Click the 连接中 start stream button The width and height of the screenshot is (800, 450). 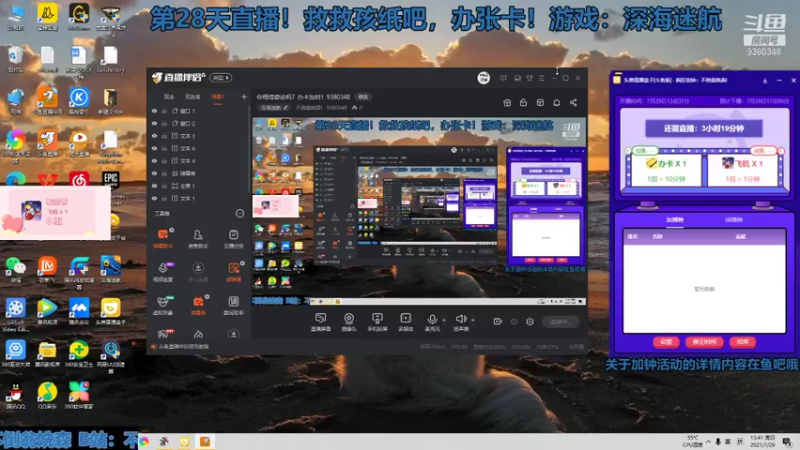(x=561, y=321)
